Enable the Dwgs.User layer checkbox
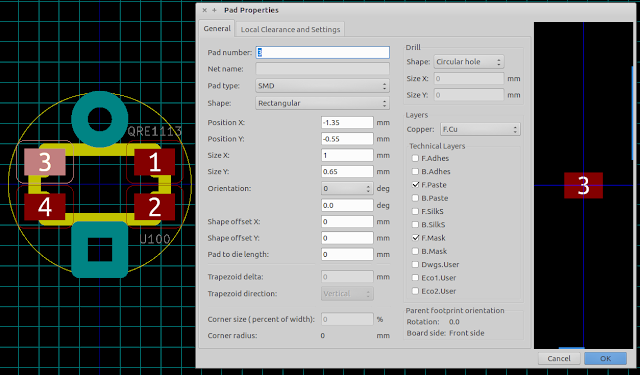The height and width of the screenshot is (375, 640). (415, 264)
